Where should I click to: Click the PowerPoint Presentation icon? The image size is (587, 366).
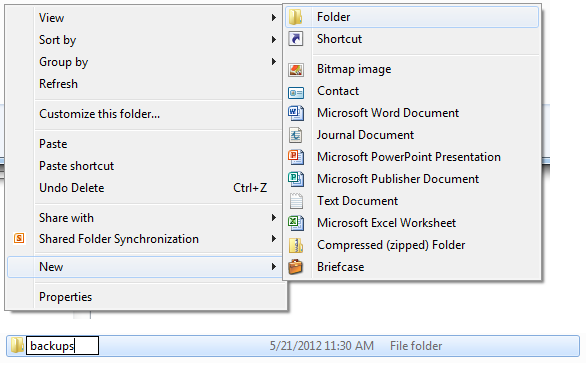(x=296, y=157)
